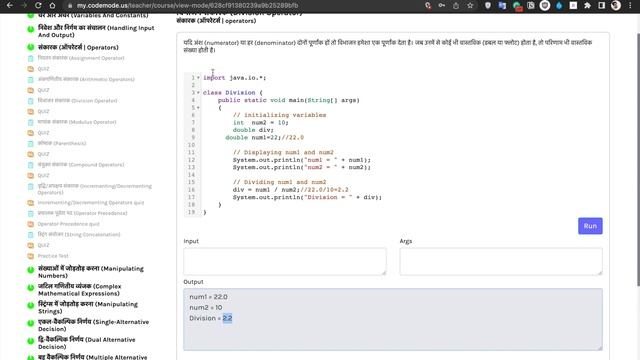Screen dimensions: 640x360
Task: Fold the class Division block at line 3
Action: point(198,93)
